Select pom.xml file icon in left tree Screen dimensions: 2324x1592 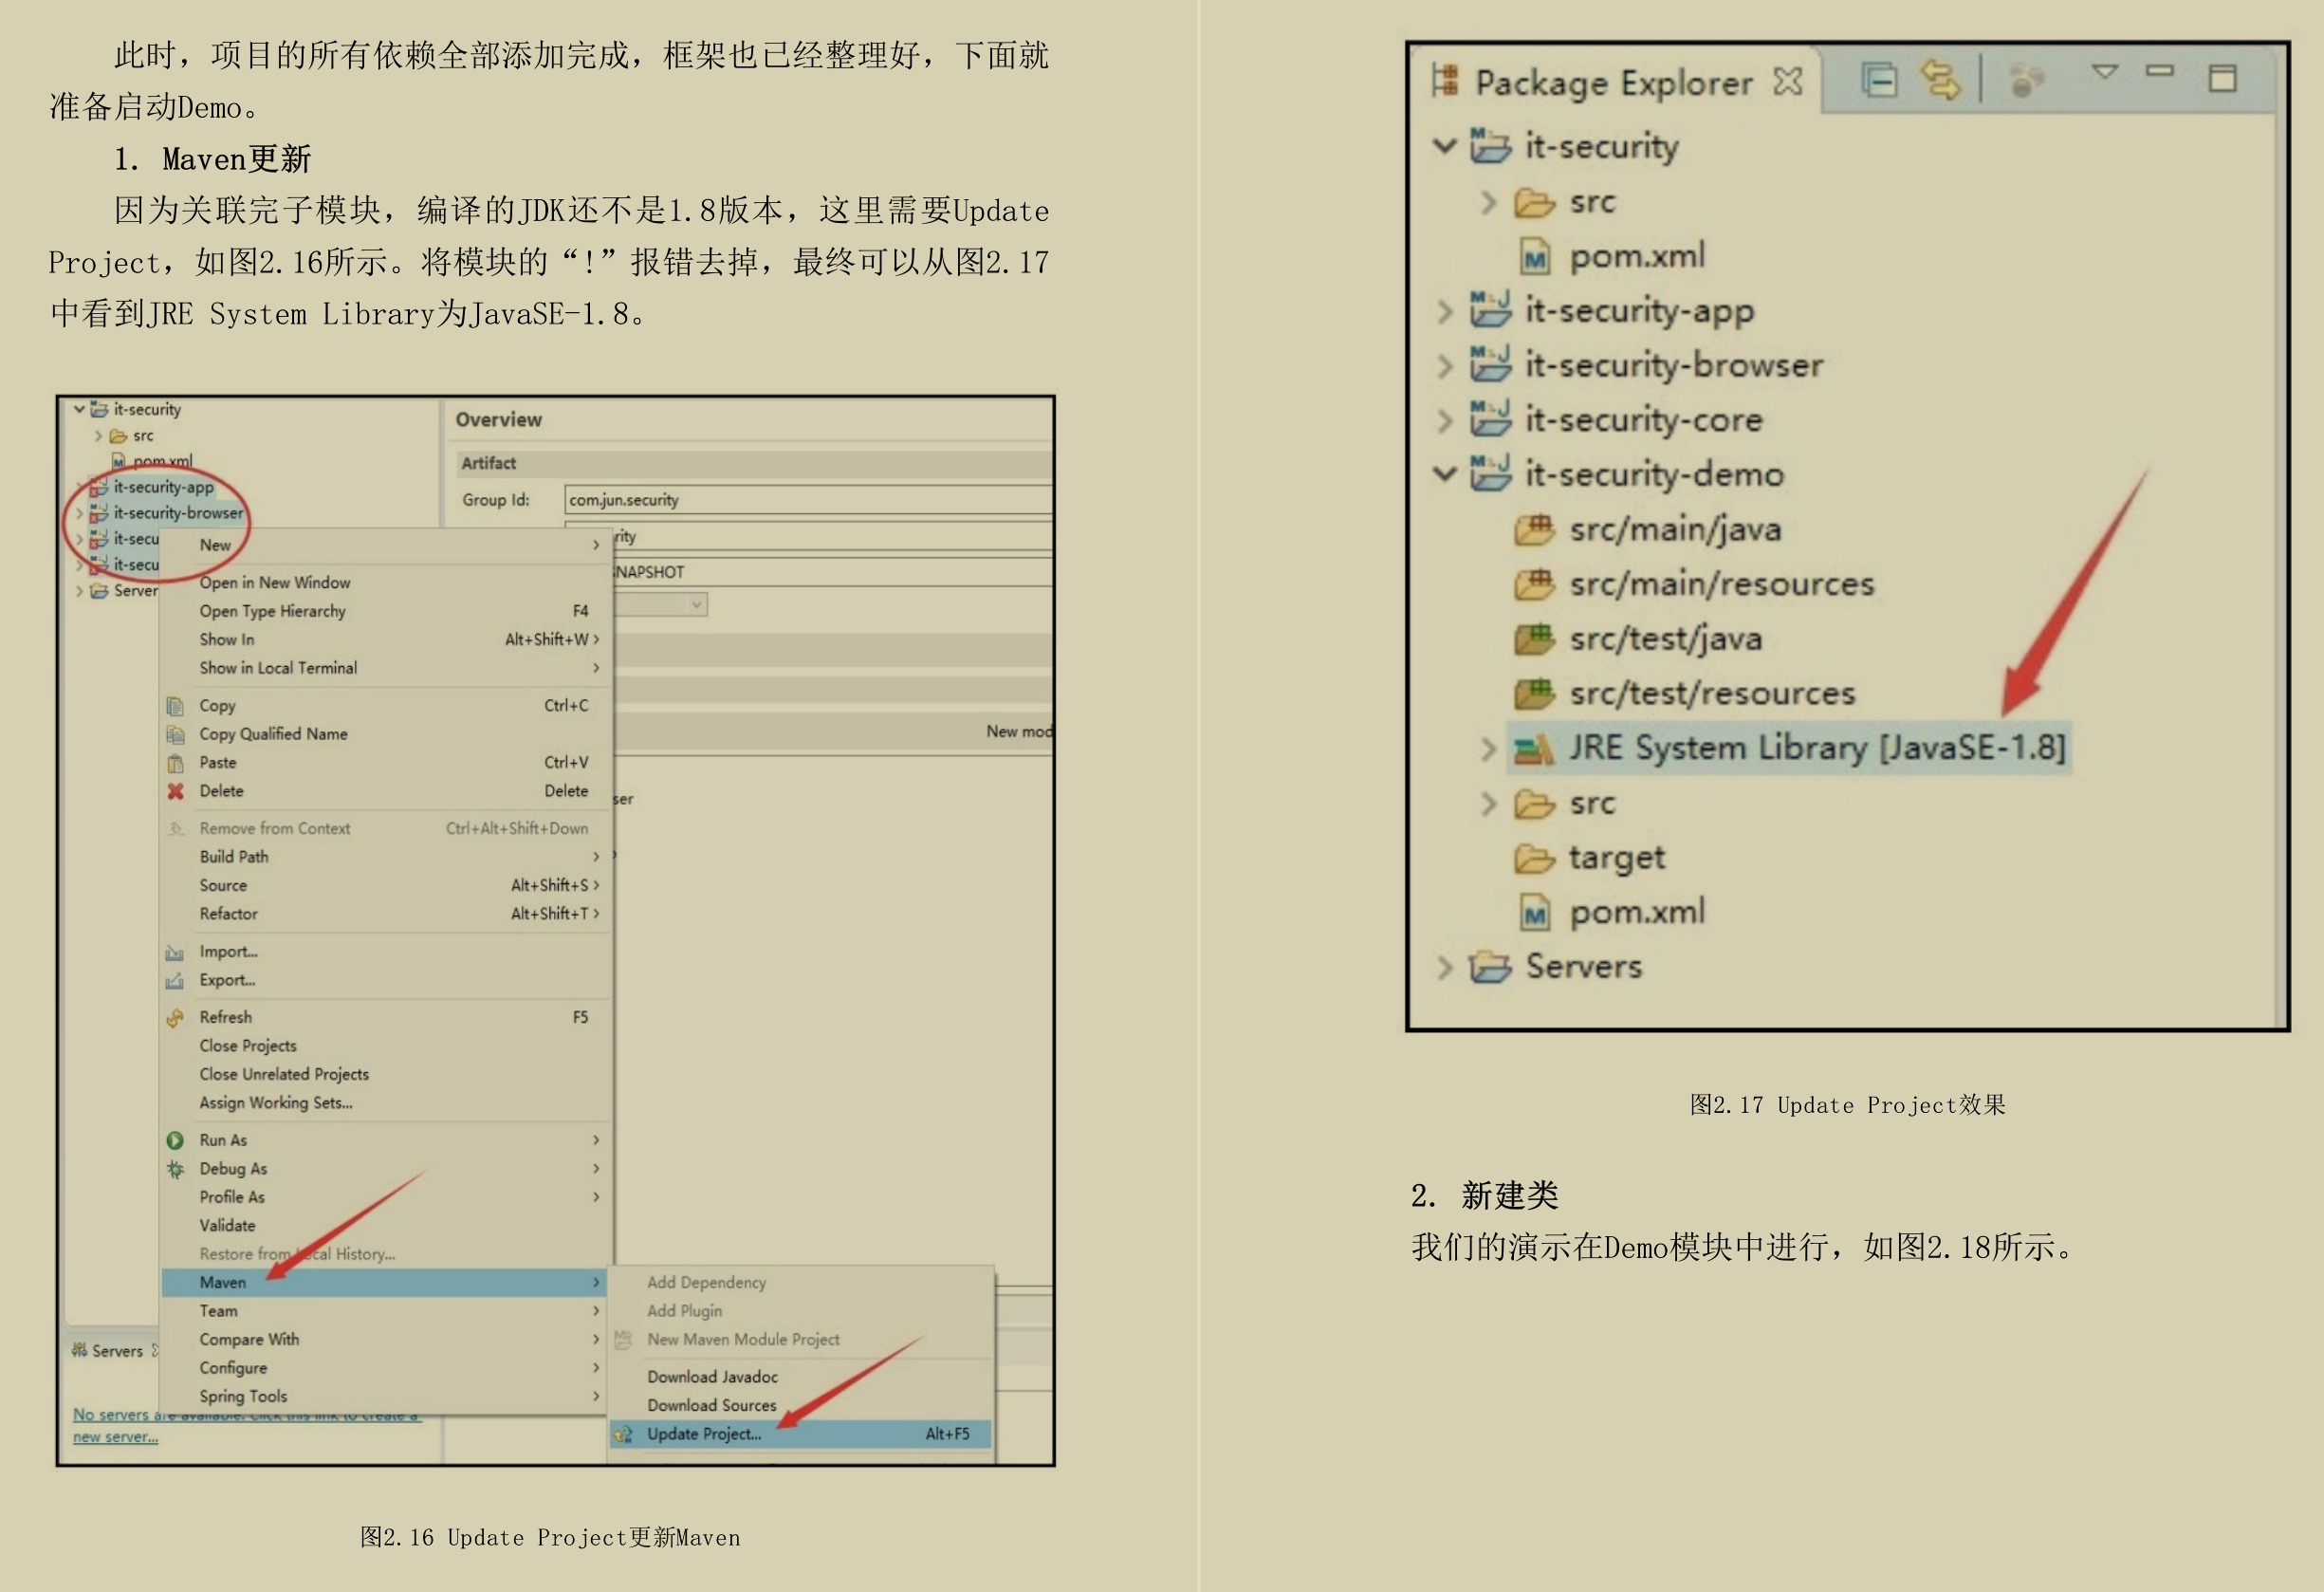coord(119,461)
